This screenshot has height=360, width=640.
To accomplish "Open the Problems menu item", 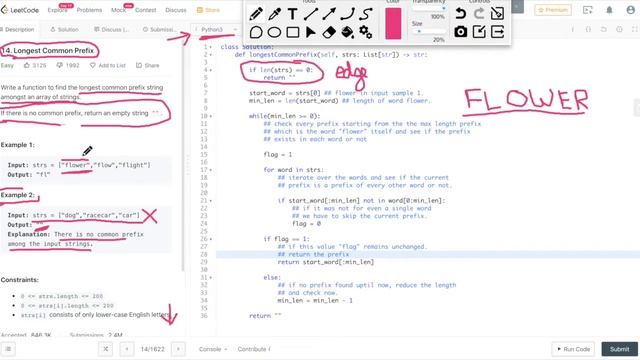I will tap(89, 10).
